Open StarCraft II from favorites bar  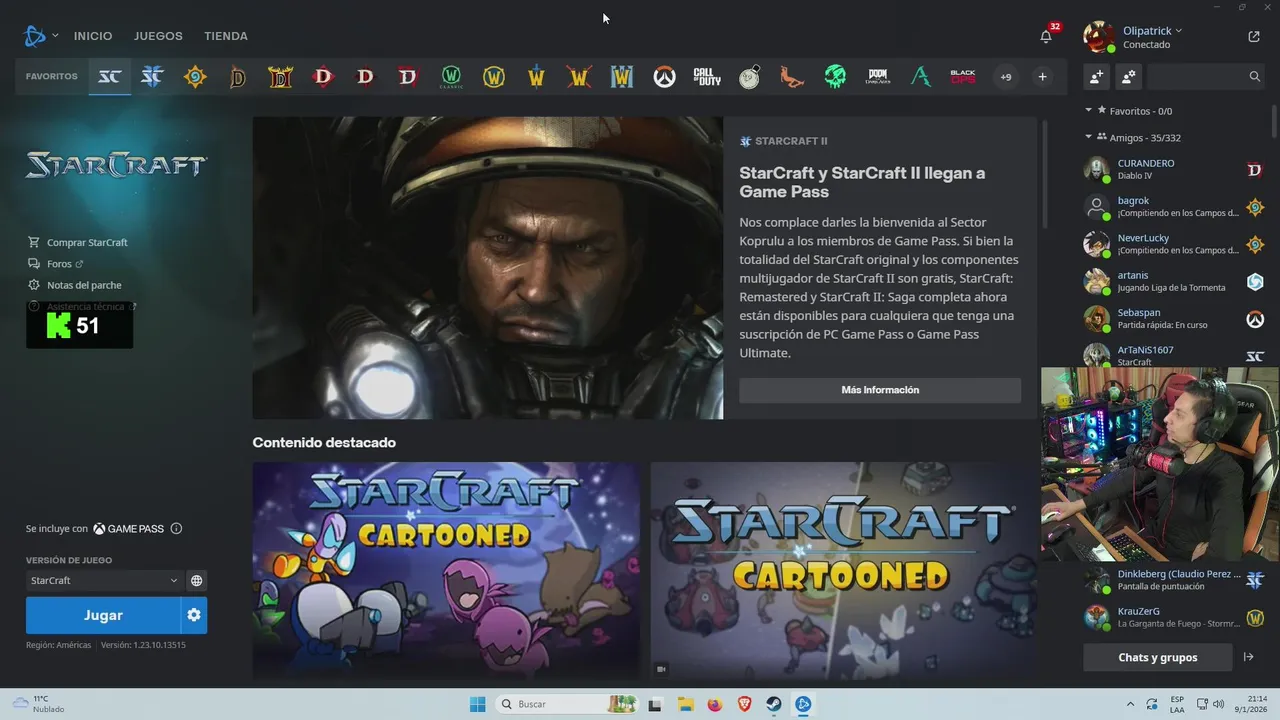click(x=152, y=77)
